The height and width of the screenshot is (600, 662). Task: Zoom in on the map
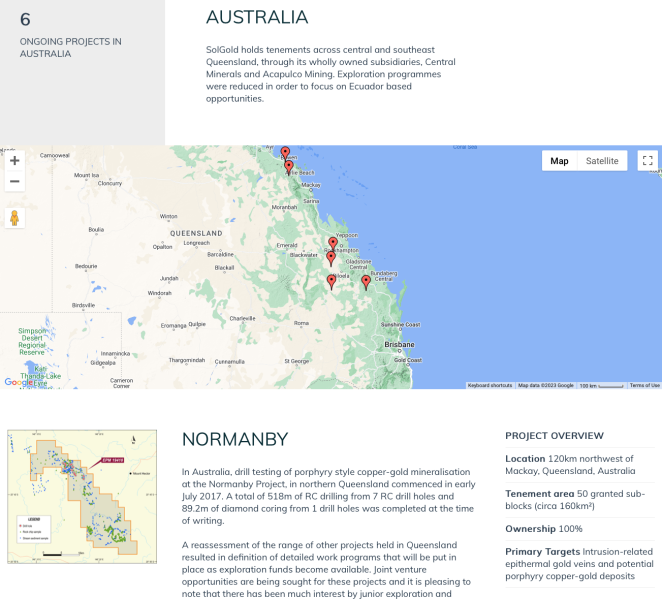click(x=15, y=161)
